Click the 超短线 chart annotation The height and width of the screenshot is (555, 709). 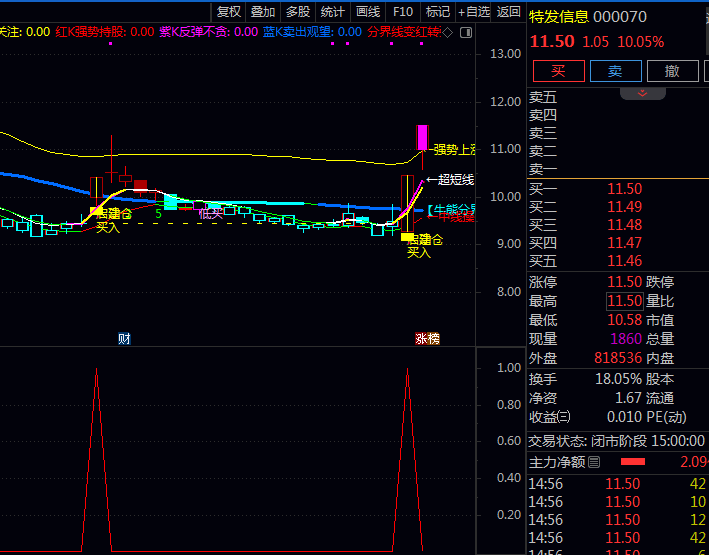pos(450,180)
